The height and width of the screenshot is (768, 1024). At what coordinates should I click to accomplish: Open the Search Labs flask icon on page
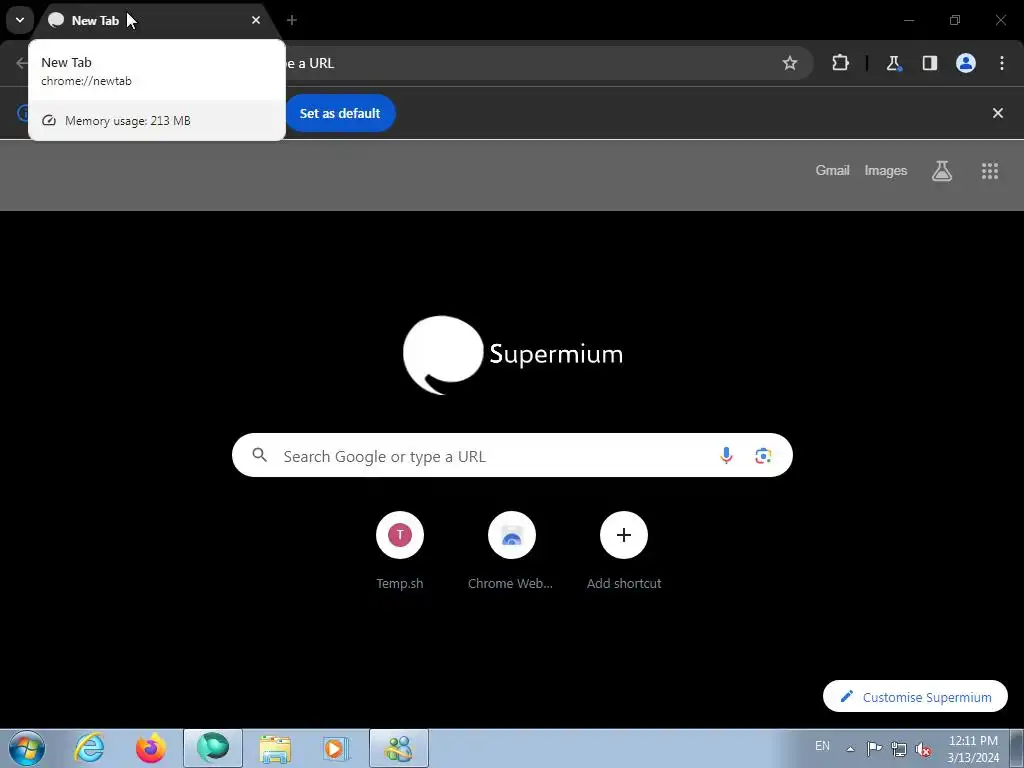[x=942, y=171]
